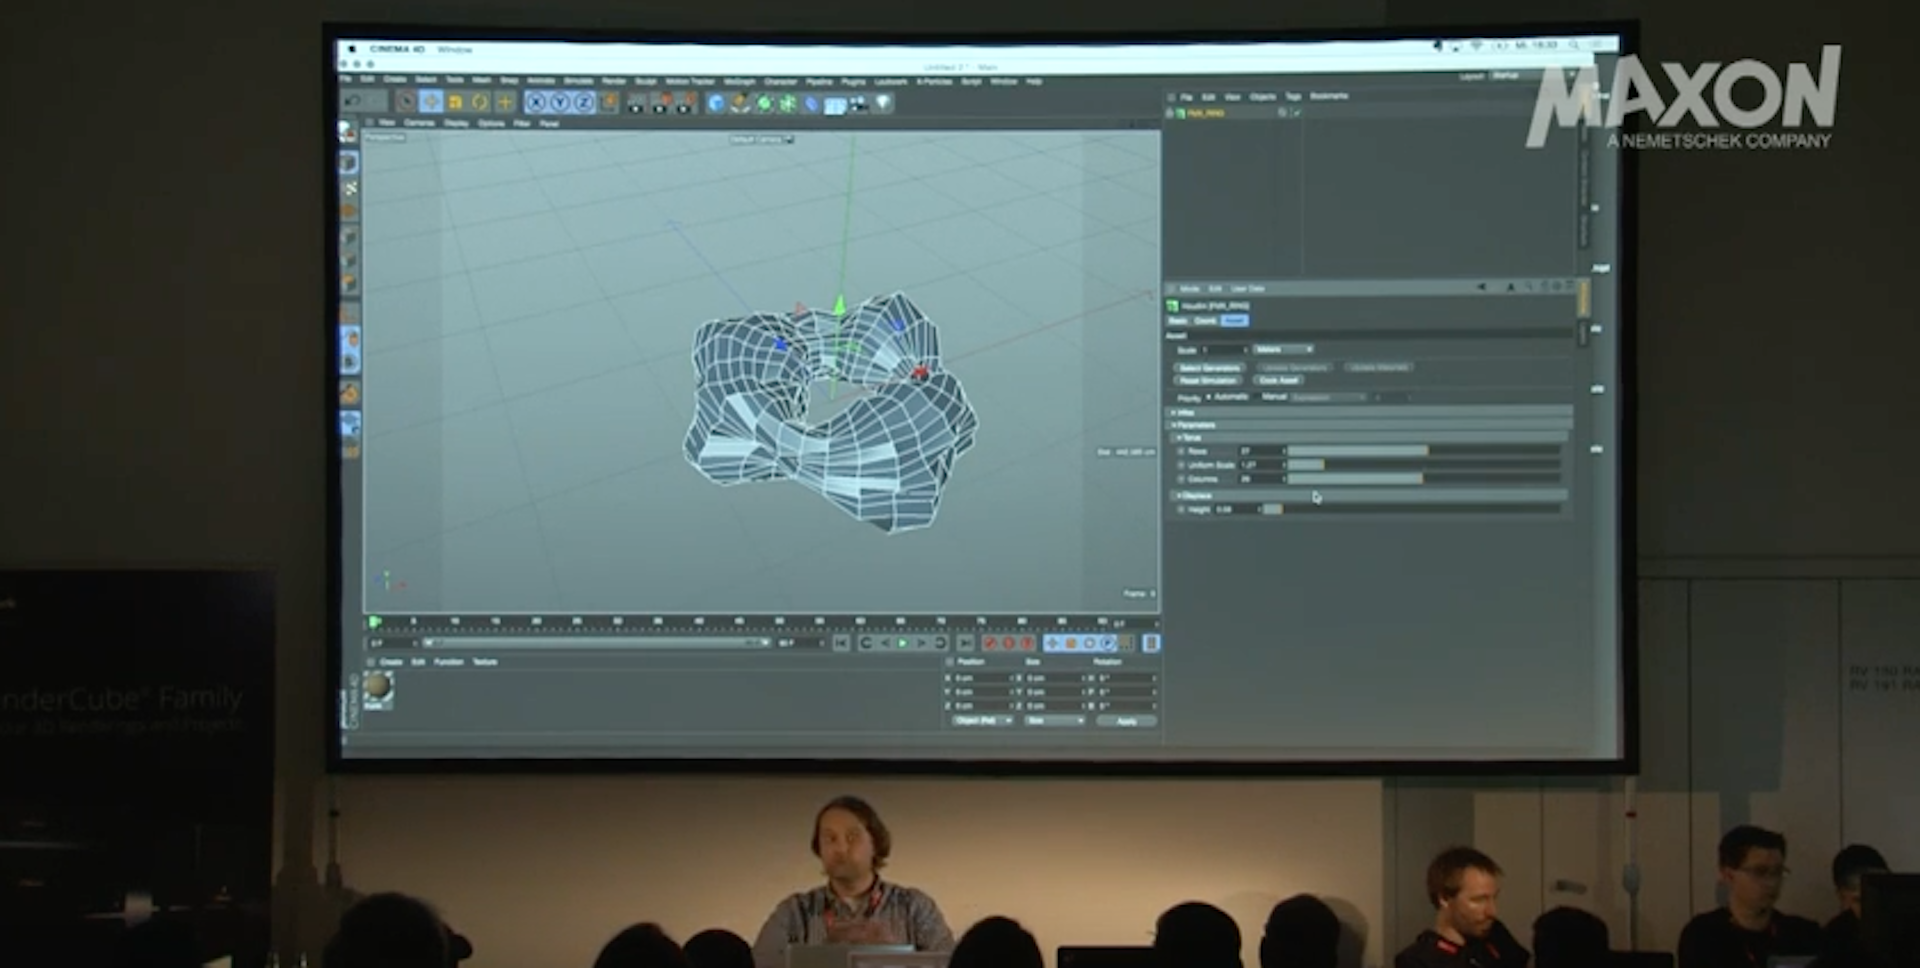Switch to the Basic attribute tab

[x=1178, y=320]
